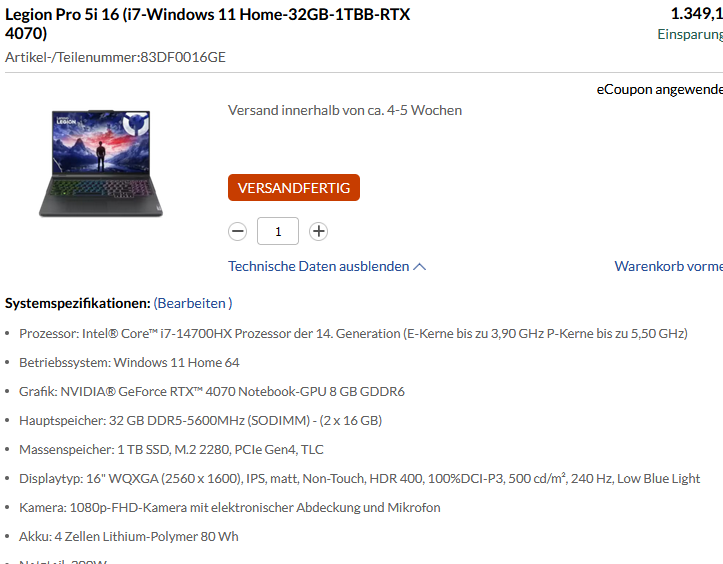
Task: Click the Displaytyp 16" WQXGA specification line
Action: pos(360,478)
